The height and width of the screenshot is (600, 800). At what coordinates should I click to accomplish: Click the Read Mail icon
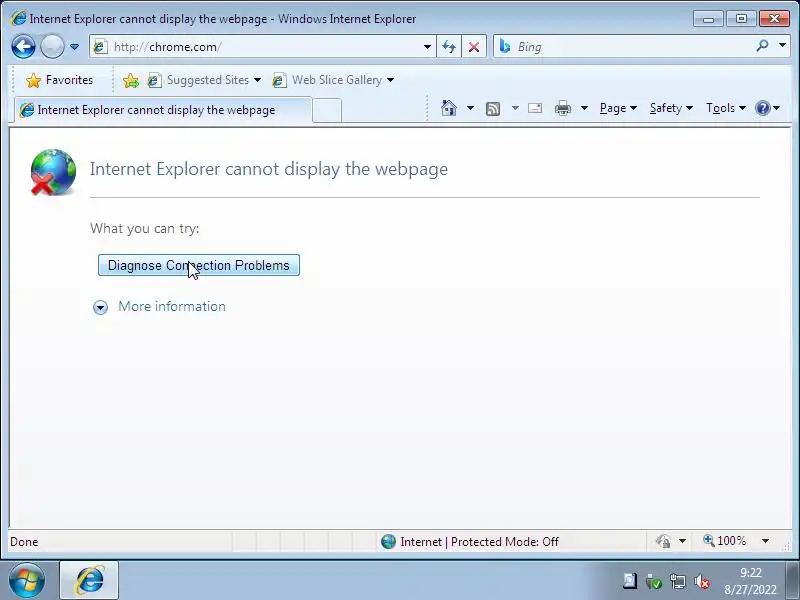(x=535, y=108)
